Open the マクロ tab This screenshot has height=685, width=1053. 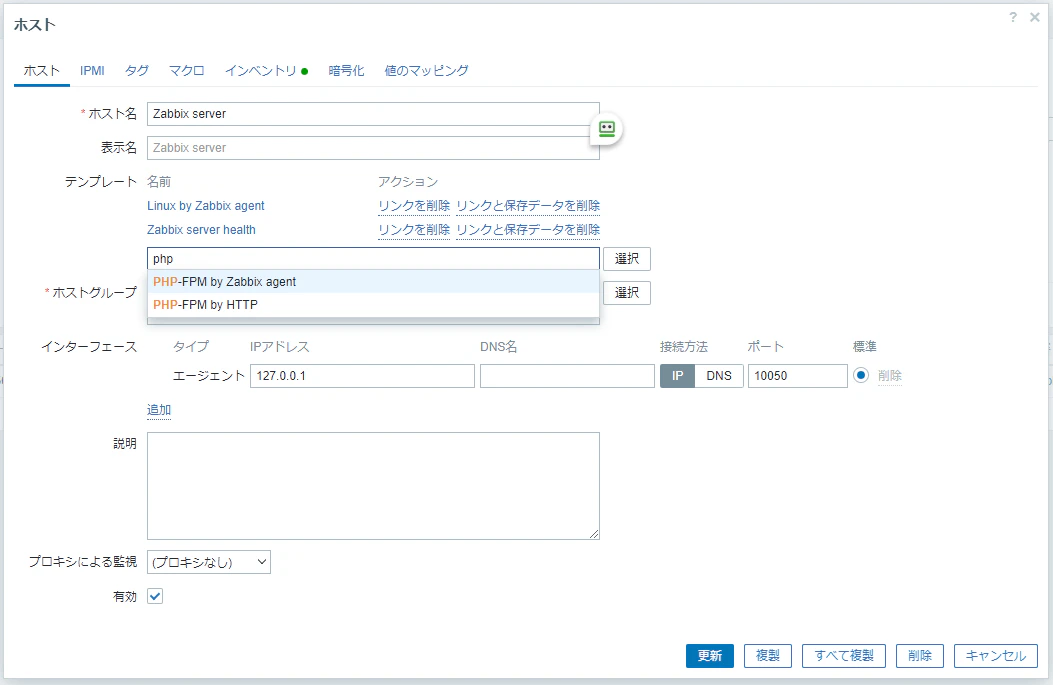[186, 71]
